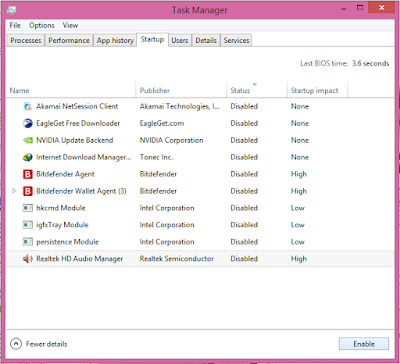Click the Enable button
The width and height of the screenshot is (400, 364).
(364, 344)
